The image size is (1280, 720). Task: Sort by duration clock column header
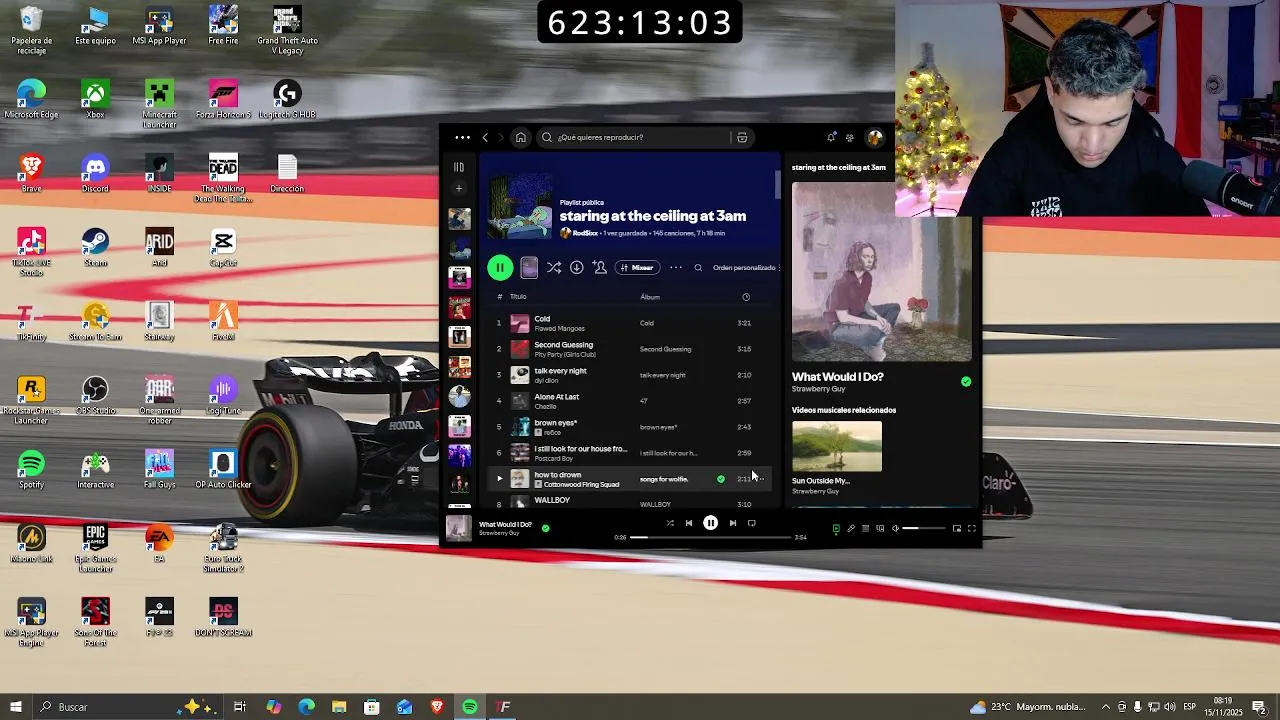[x=746, y=297]
